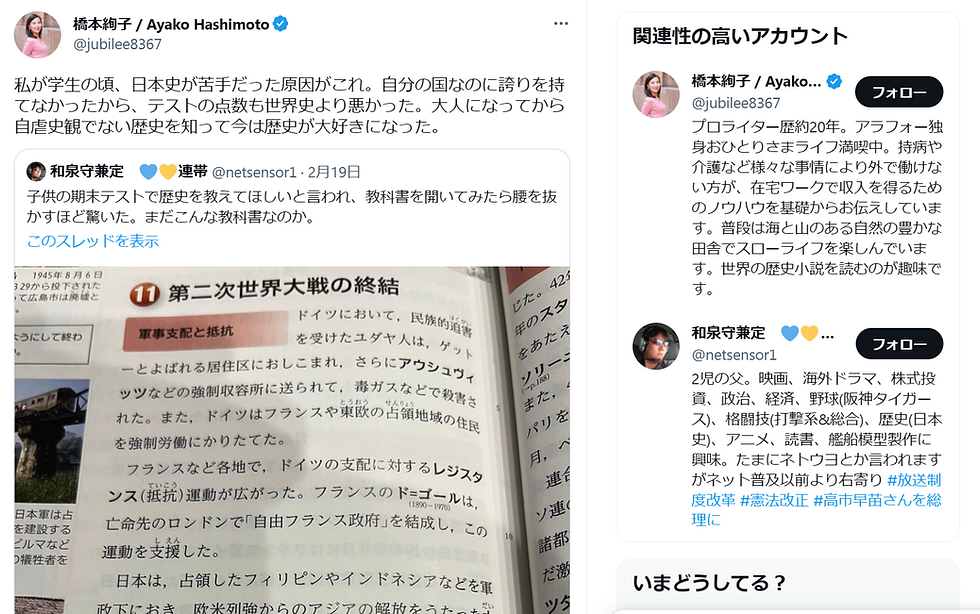Screen dimensions: 980x614
Task: Click 和泉守兼定's small avatar in quoted tweet
Action: pos(36,171)
